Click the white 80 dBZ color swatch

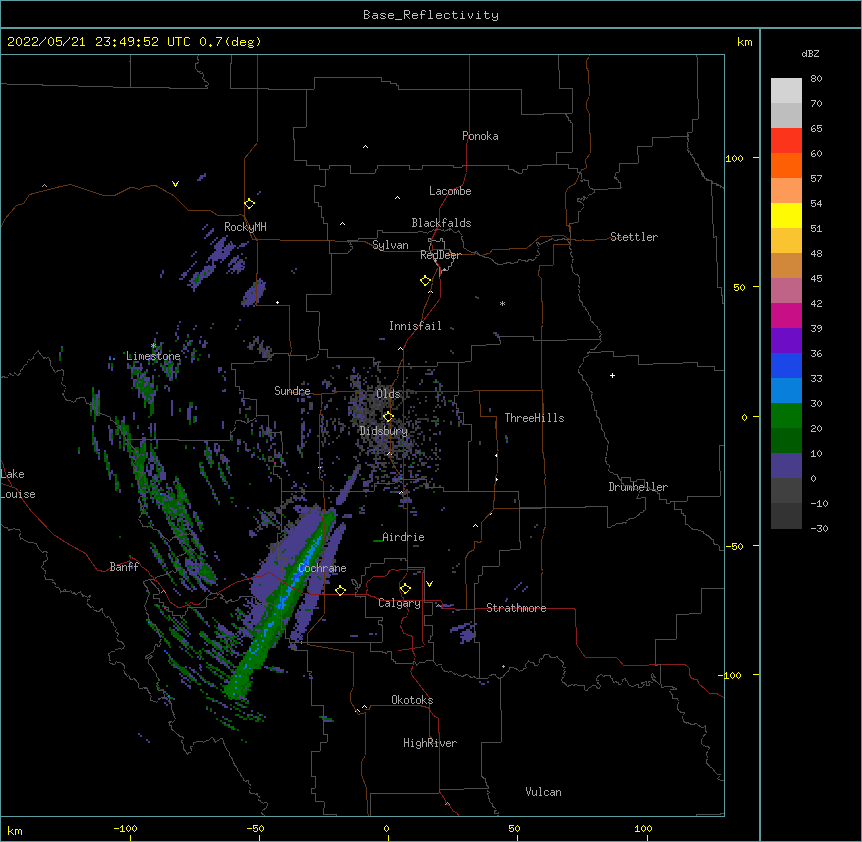[x=786, y=91]
